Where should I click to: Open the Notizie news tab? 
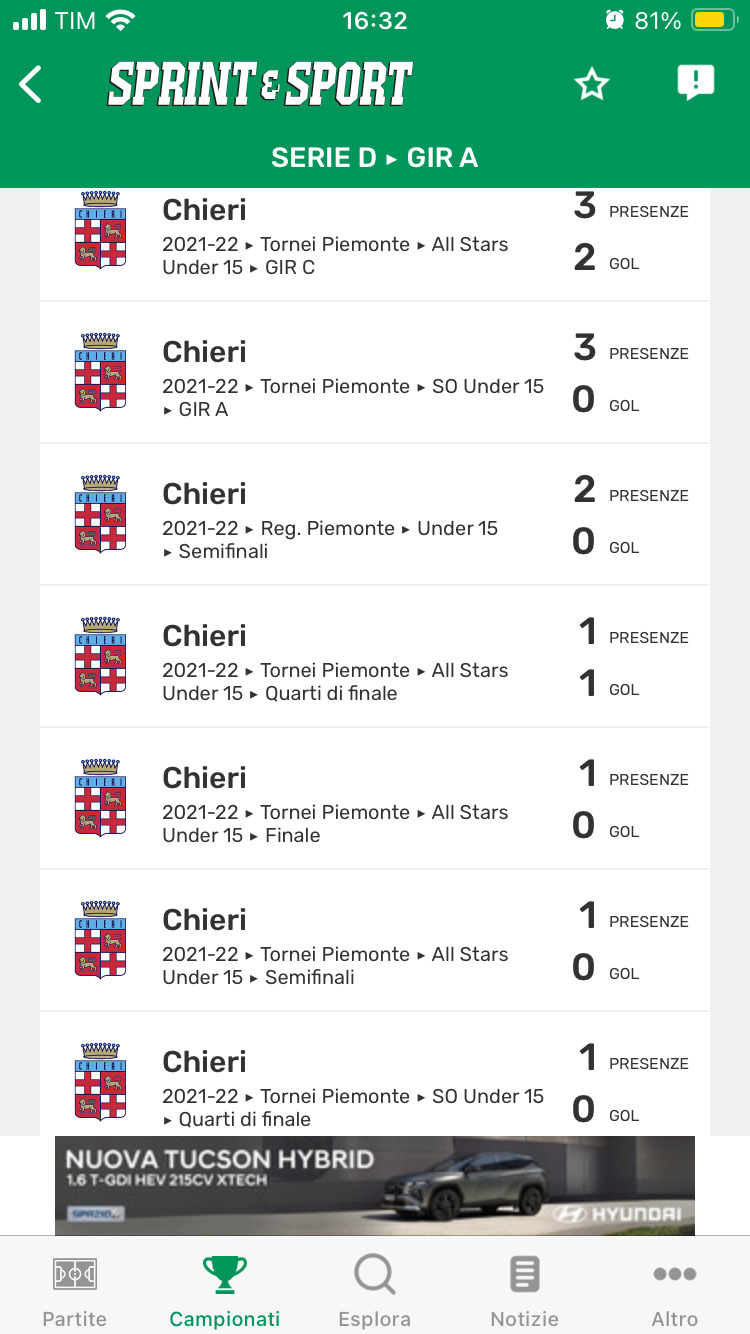coord(524,1291)
